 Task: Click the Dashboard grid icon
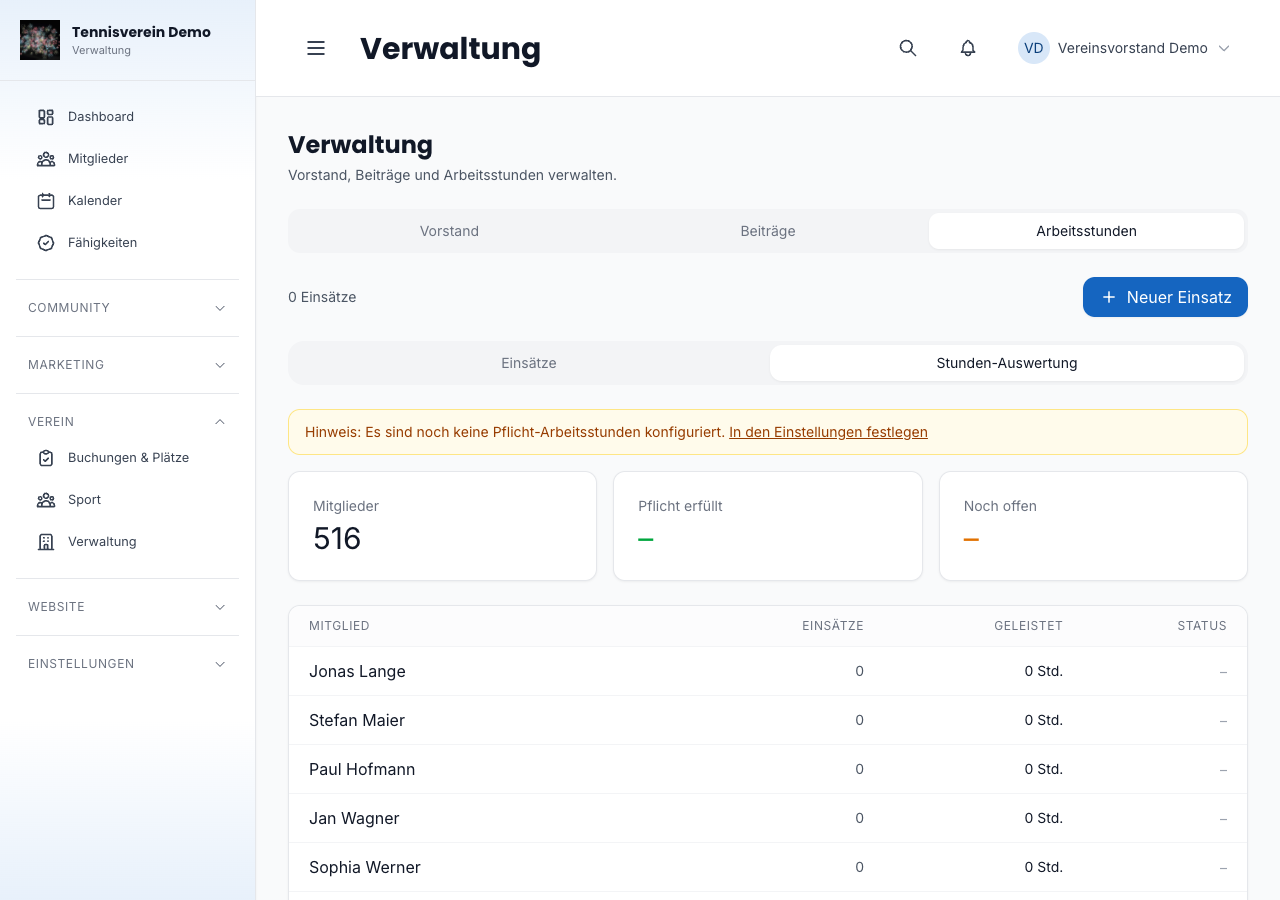46,117
